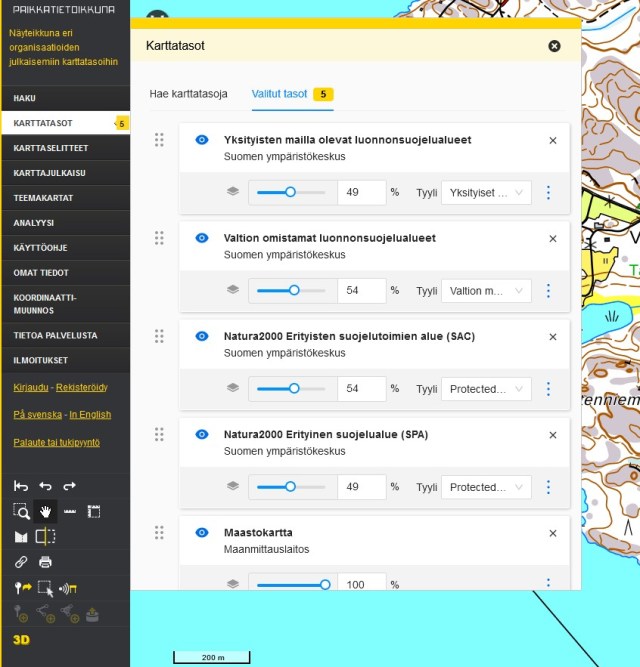Hide the Maastokartta layer using eye icon

(201, 533)
